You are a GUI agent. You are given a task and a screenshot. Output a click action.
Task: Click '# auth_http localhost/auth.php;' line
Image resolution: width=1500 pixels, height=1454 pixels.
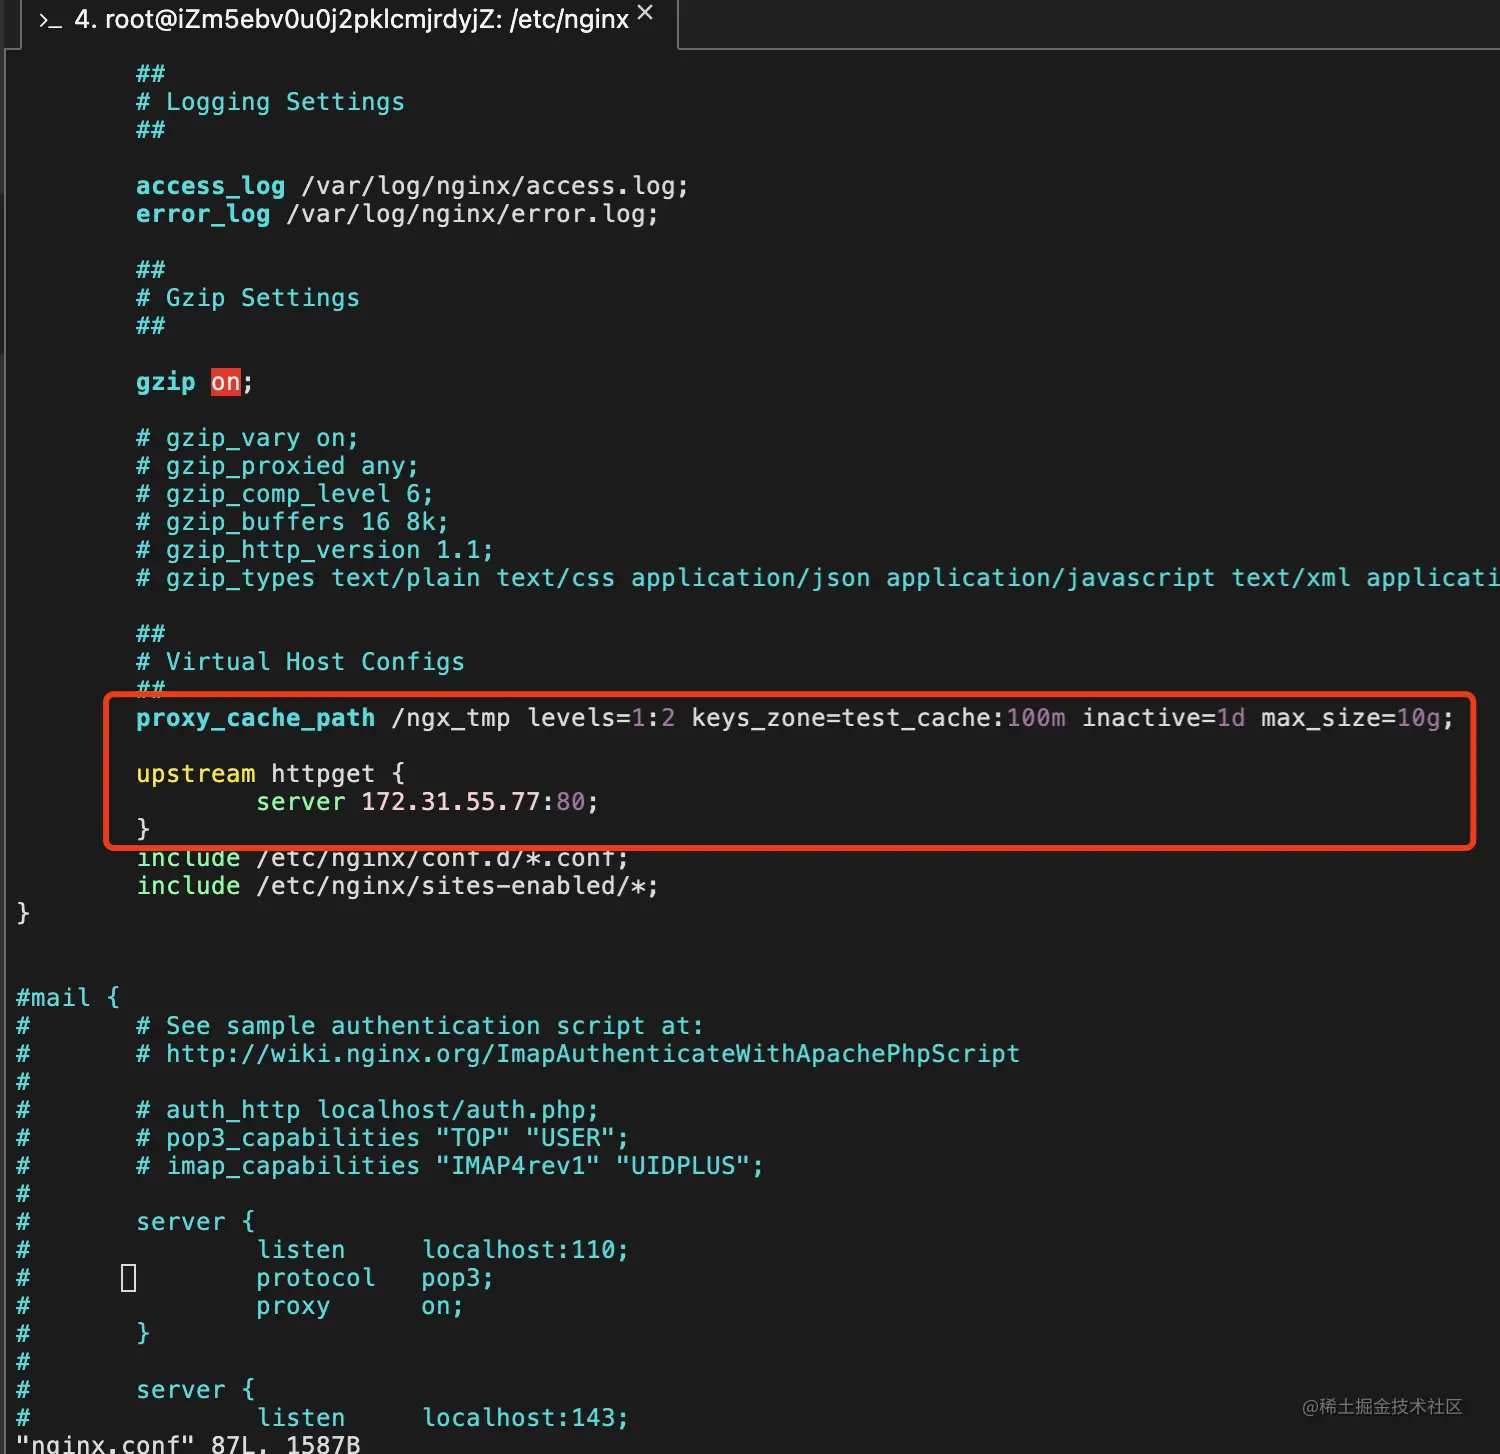tap(367, 1110)
